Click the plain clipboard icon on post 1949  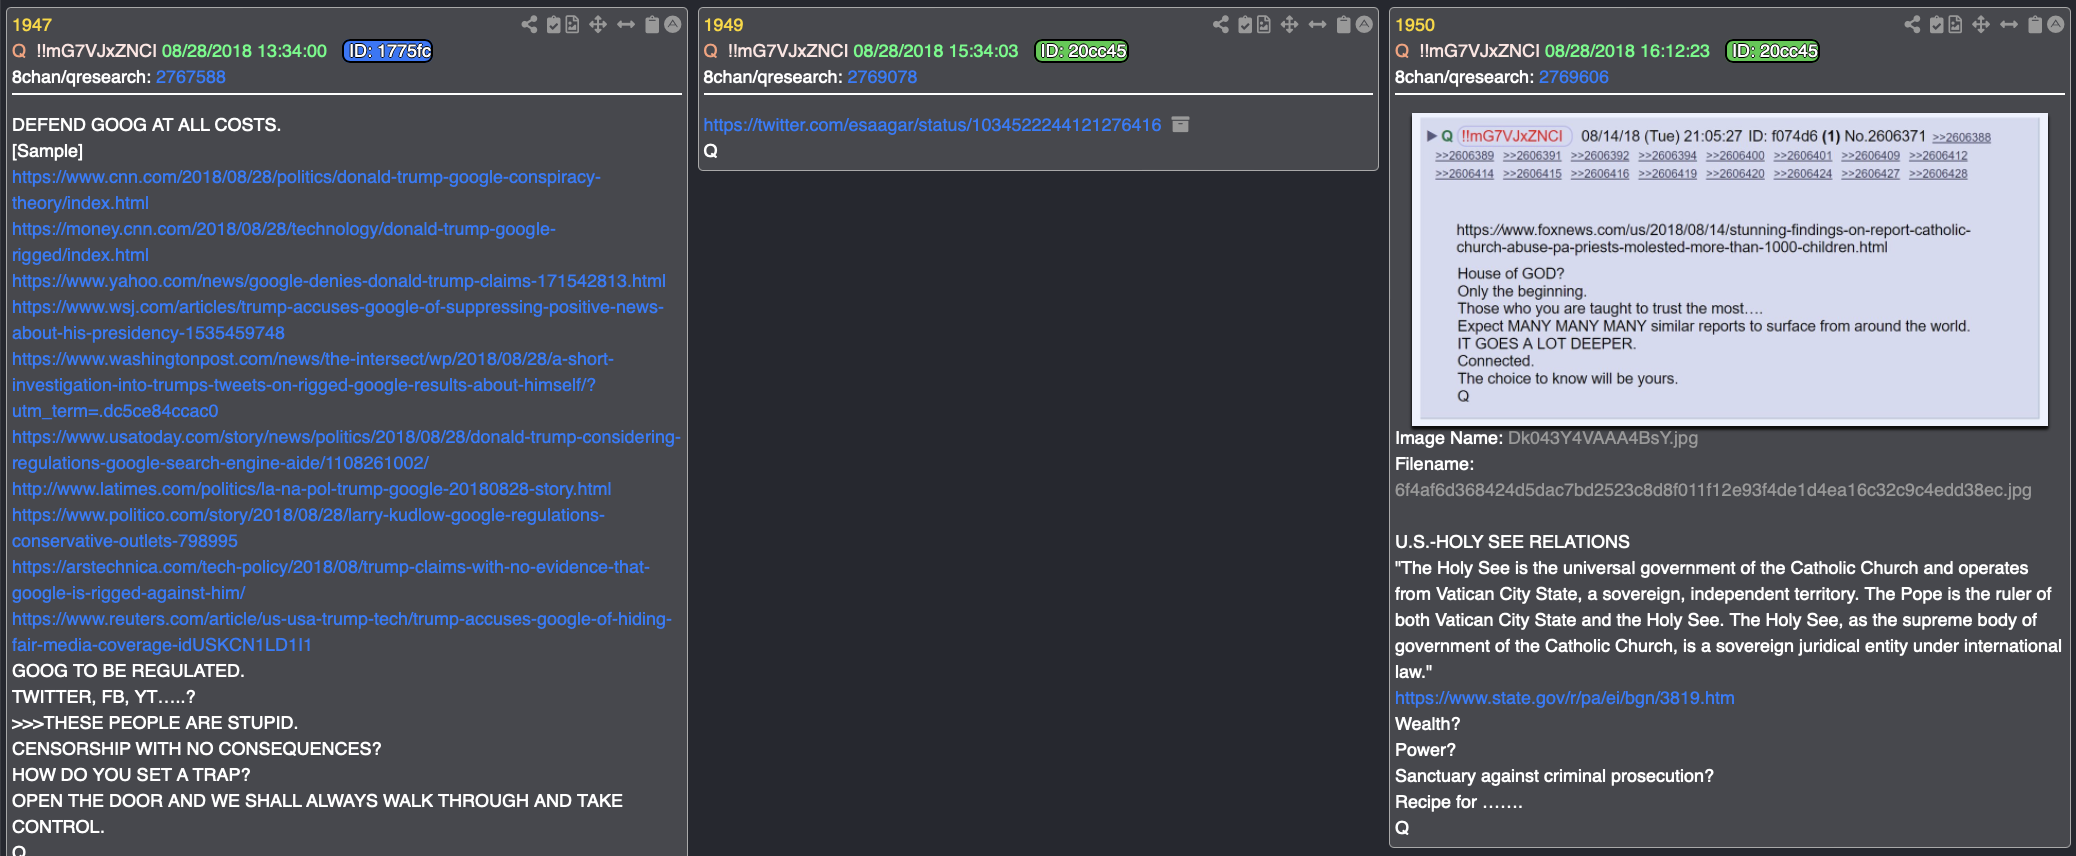pyautogui.click(x=1344, y=25)
